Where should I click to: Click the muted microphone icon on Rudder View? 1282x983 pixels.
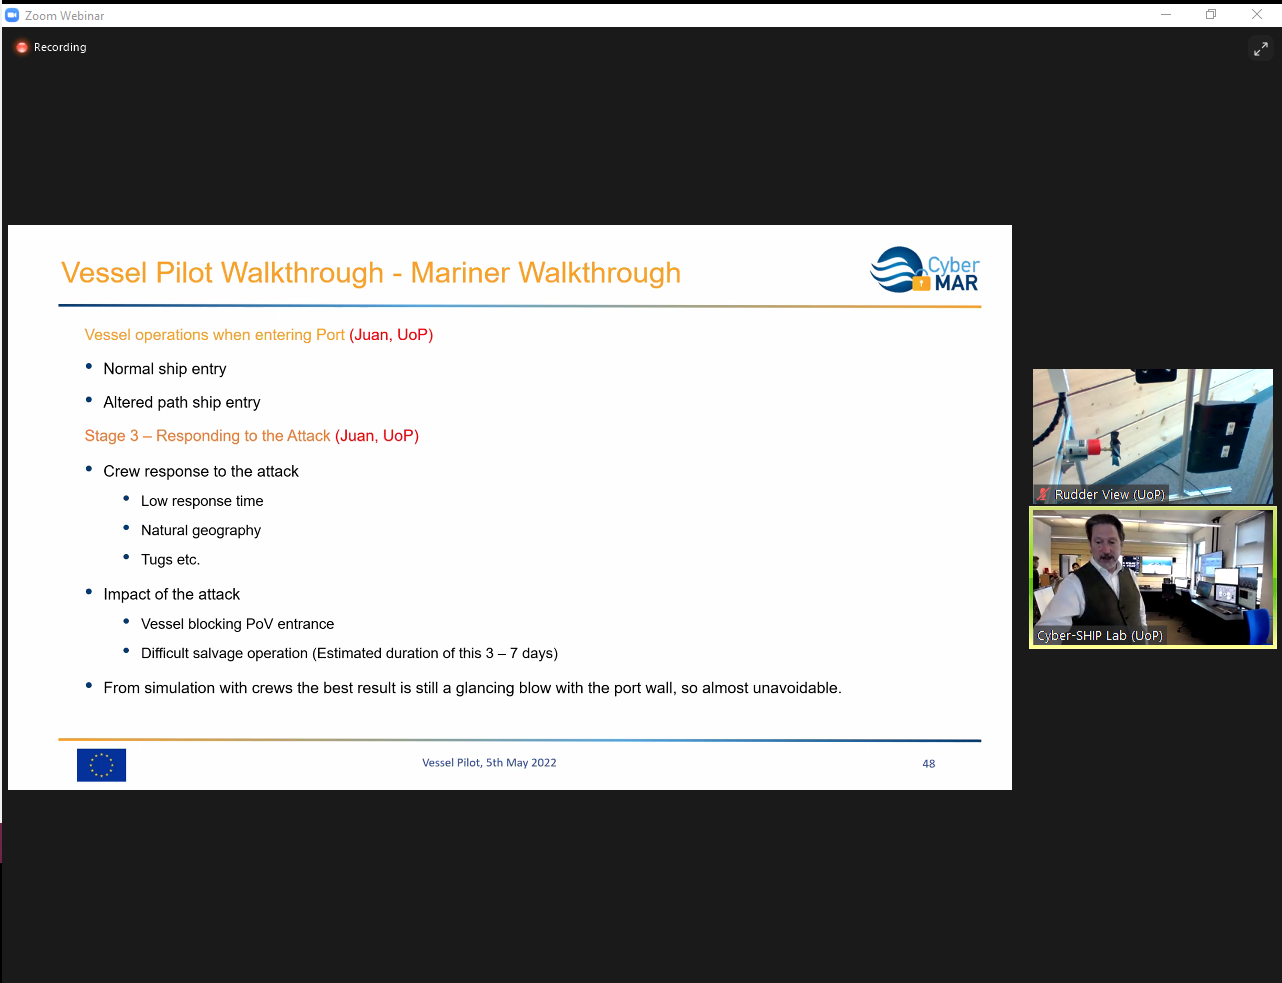1043,494
